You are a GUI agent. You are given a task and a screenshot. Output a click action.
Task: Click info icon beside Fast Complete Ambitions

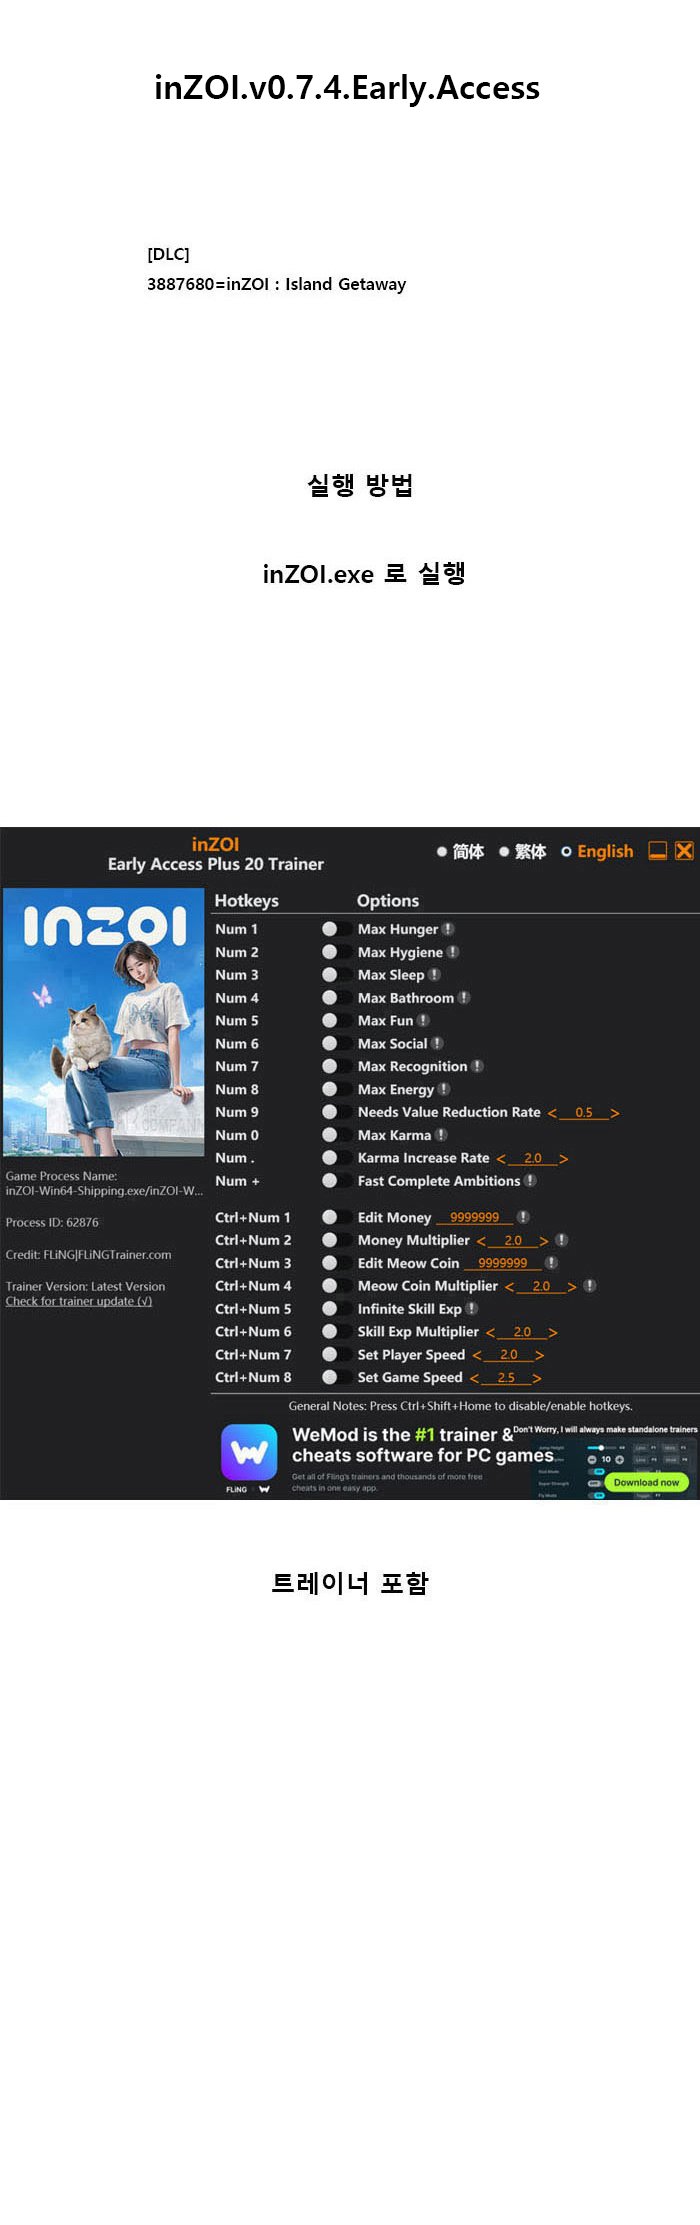pos(530,1181)
